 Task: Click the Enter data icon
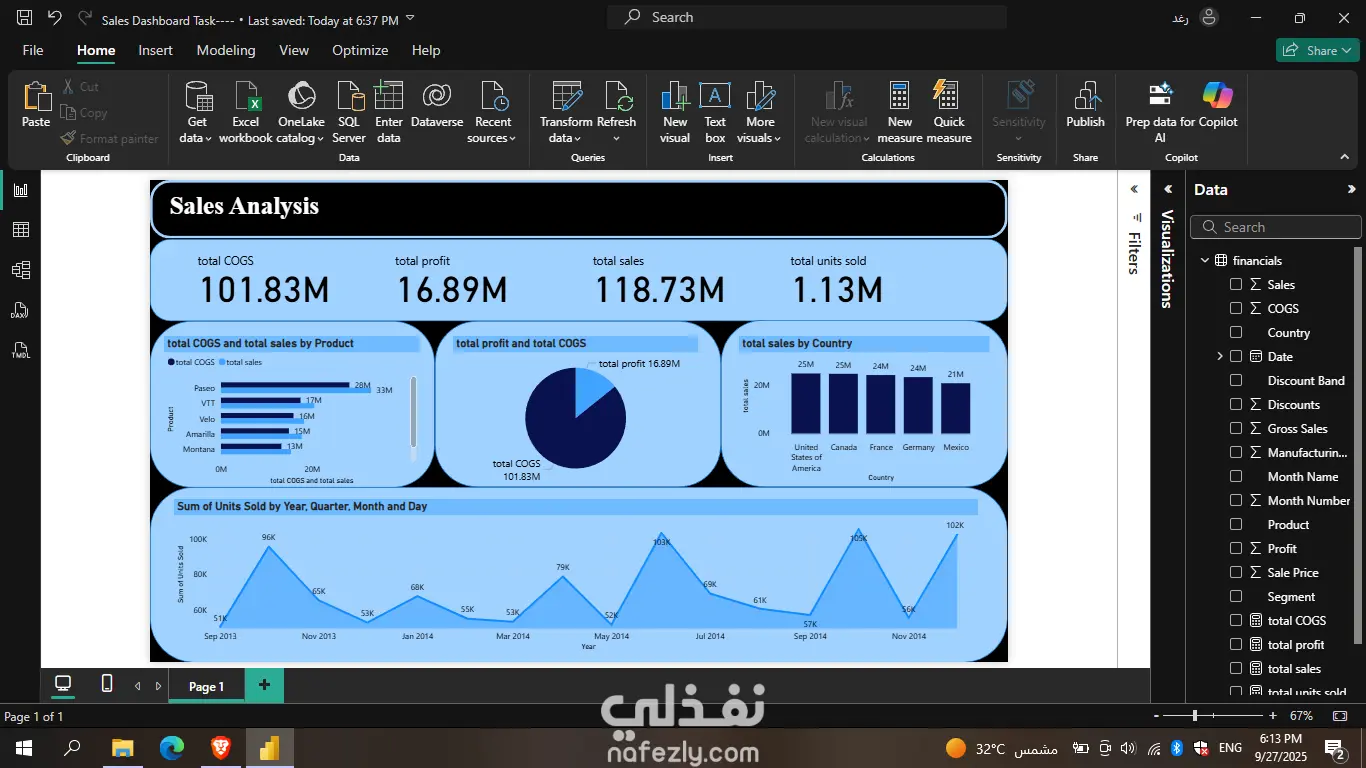point(389,96)
